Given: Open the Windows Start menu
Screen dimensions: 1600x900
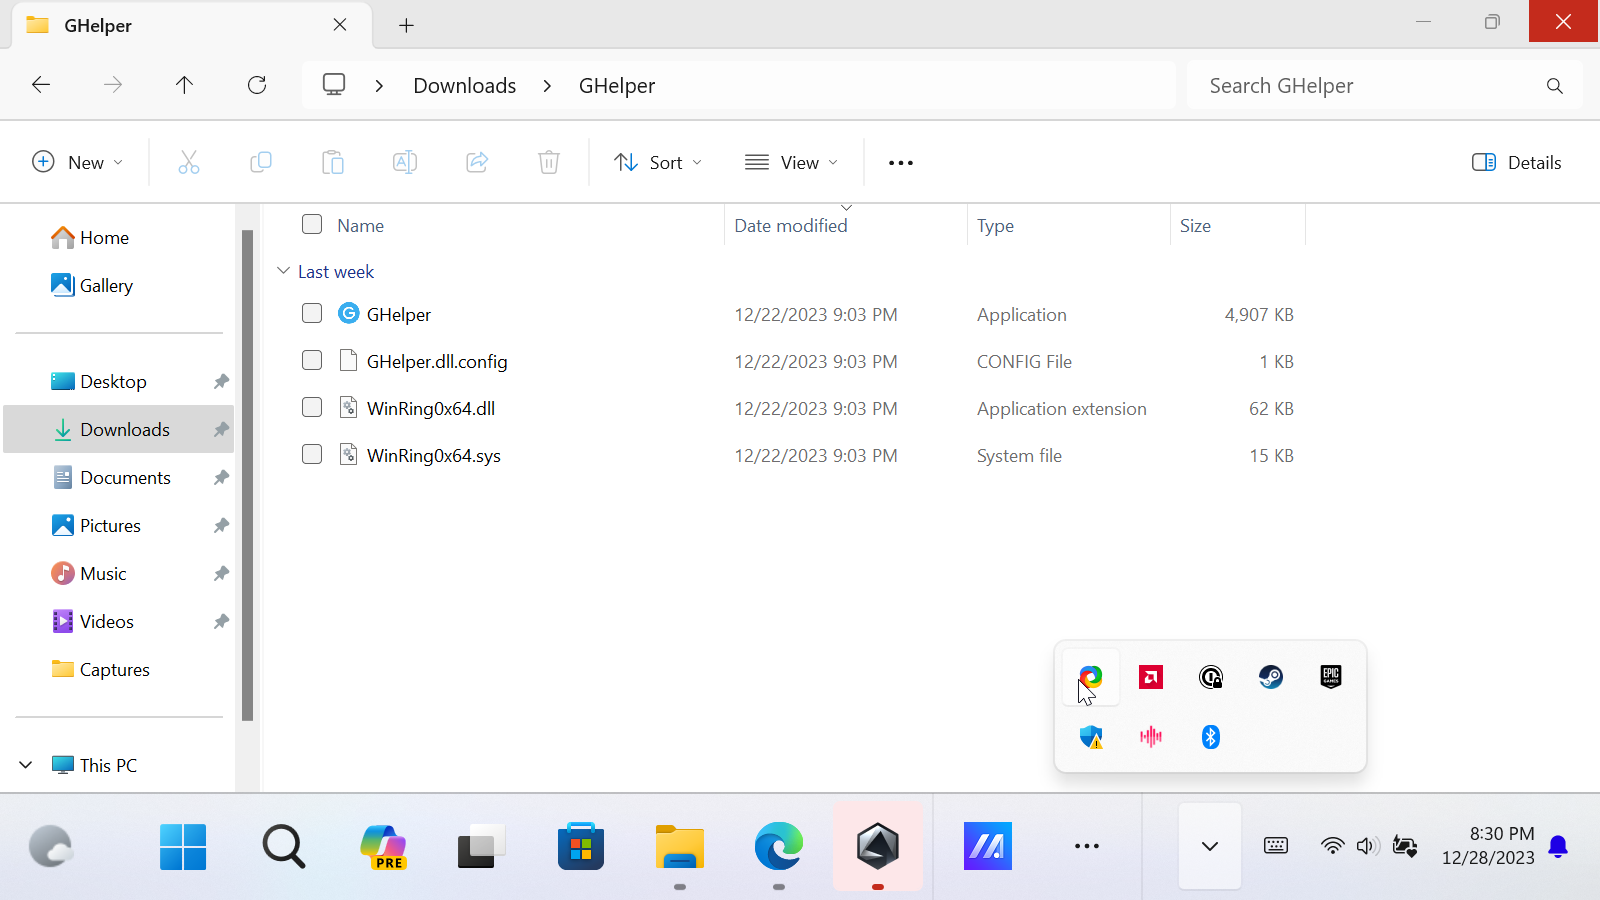Looking at the screenshot, I should point(183,847).
